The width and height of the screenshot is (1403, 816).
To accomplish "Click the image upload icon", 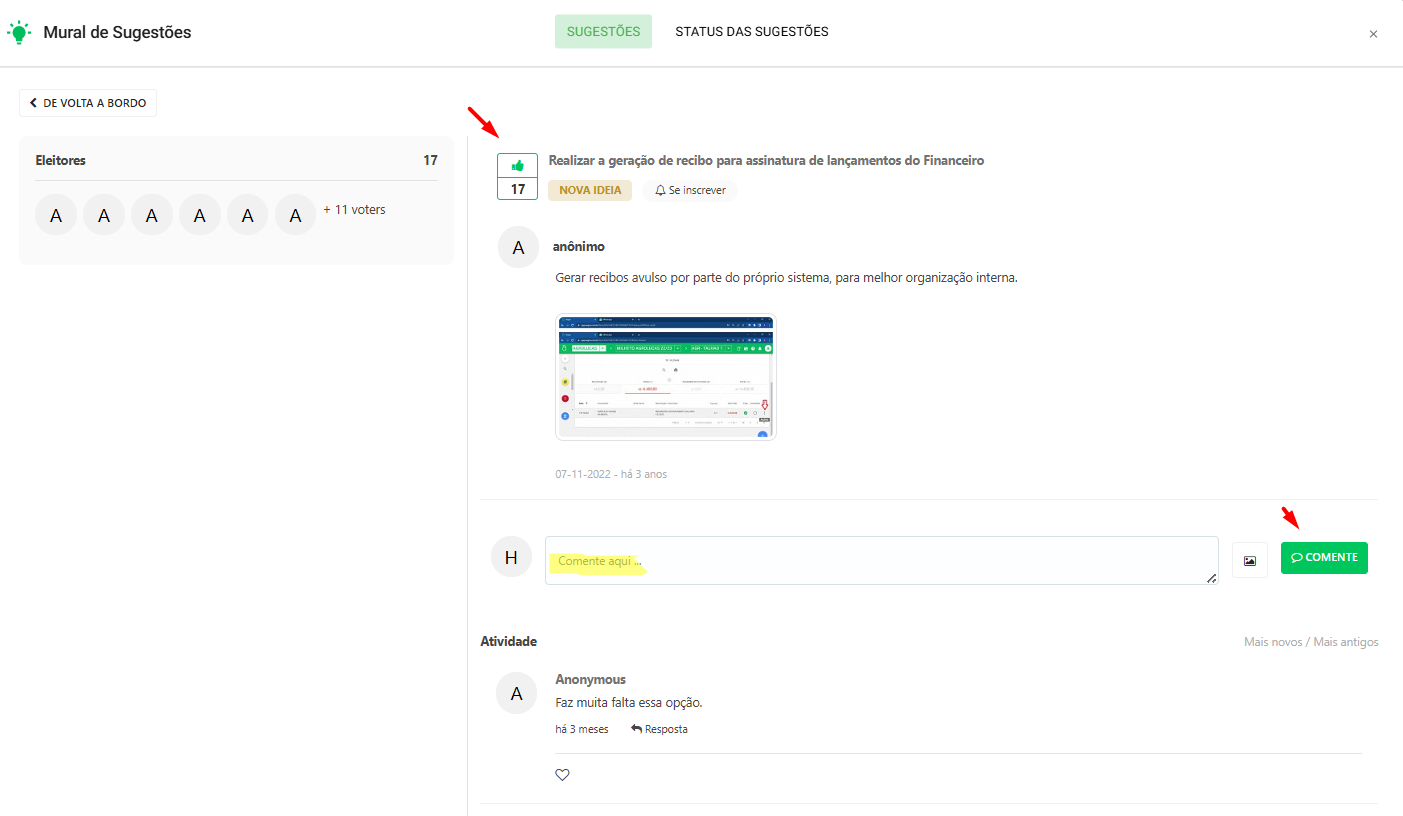I will coord(1249,560).
